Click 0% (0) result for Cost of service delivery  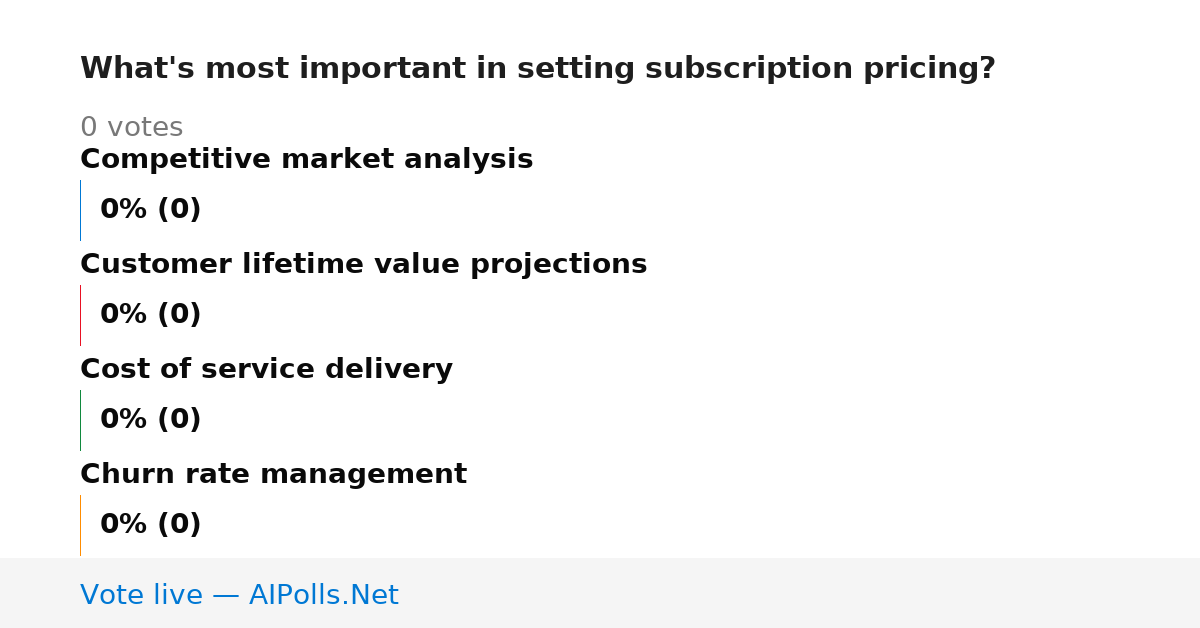click(x=151, y=420)
